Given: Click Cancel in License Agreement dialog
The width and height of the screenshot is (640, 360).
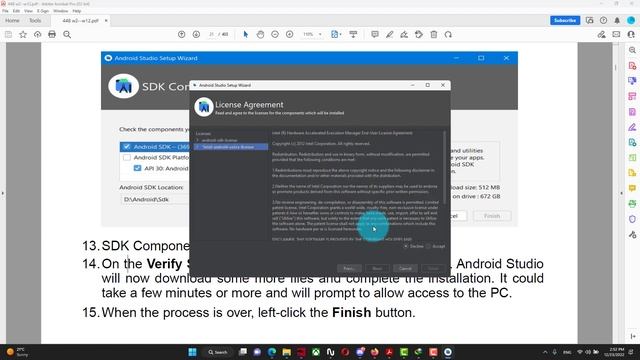Looking at the screenshot, I should pyautogui.click(x=405, y=269).
